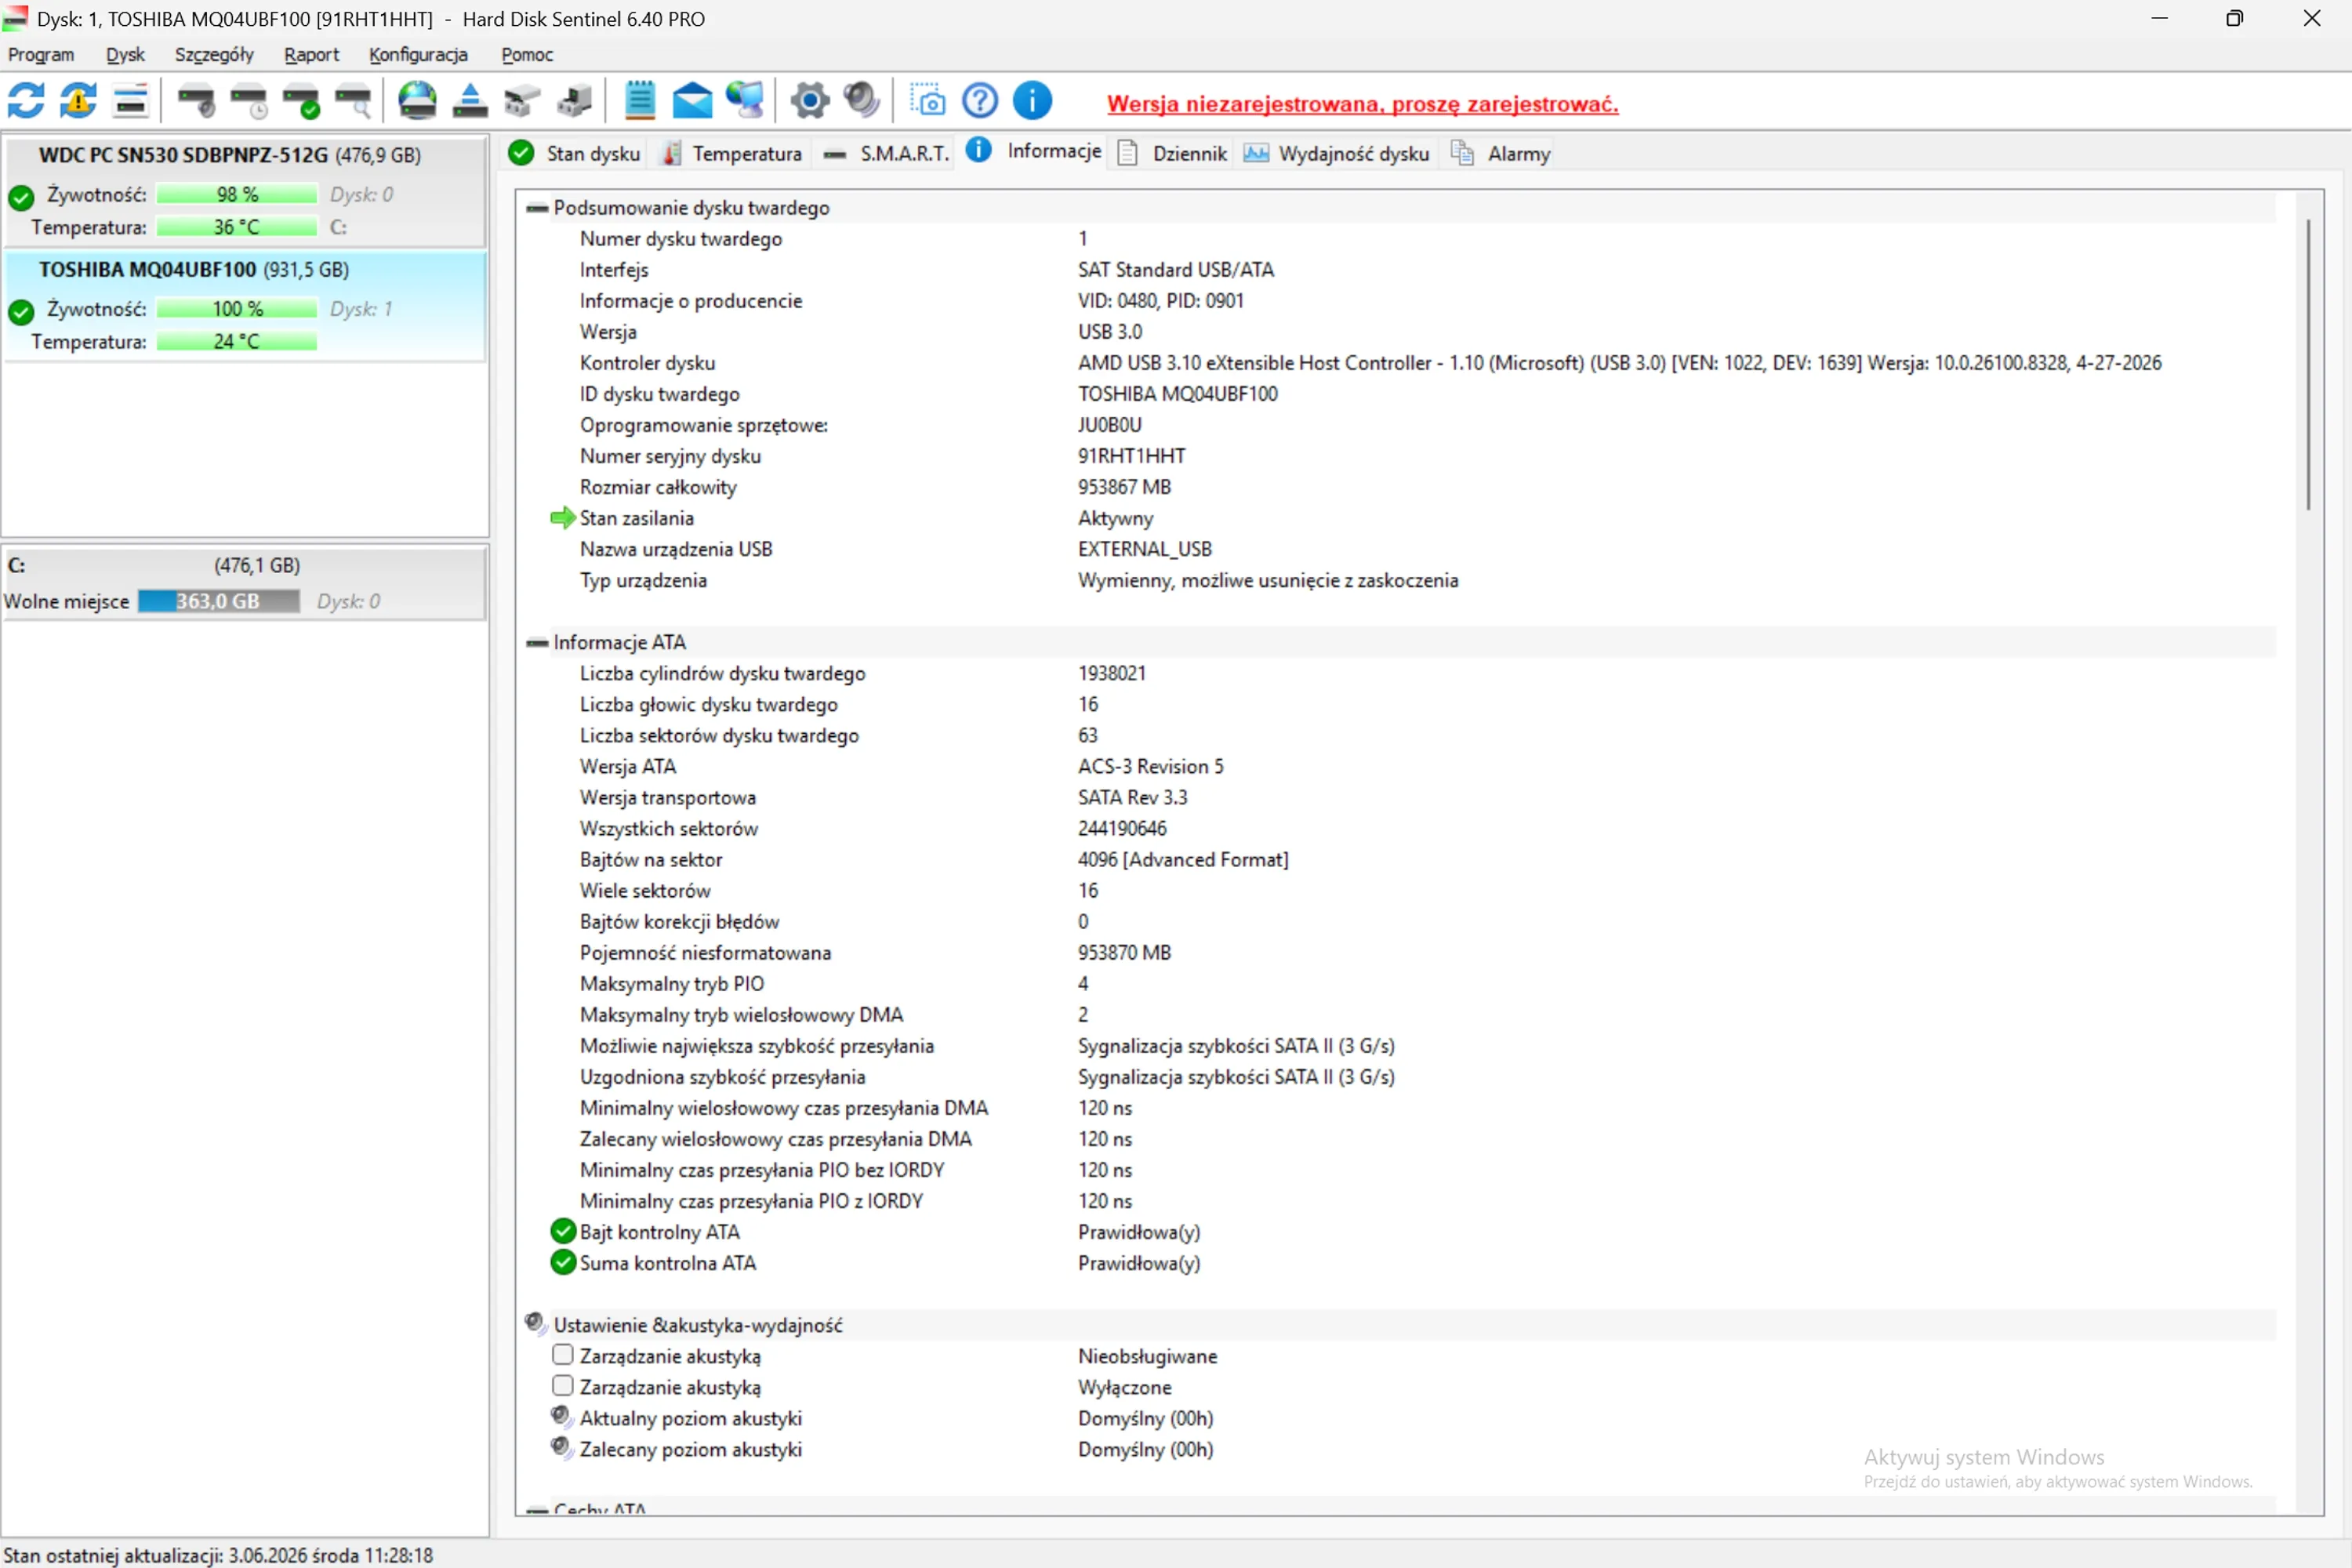This screenshot has height=1568, width=2352.
Task: Tick Zarządzanie akustyką checkbox marked Wyłączone
Action: (x=563, y=1386)
